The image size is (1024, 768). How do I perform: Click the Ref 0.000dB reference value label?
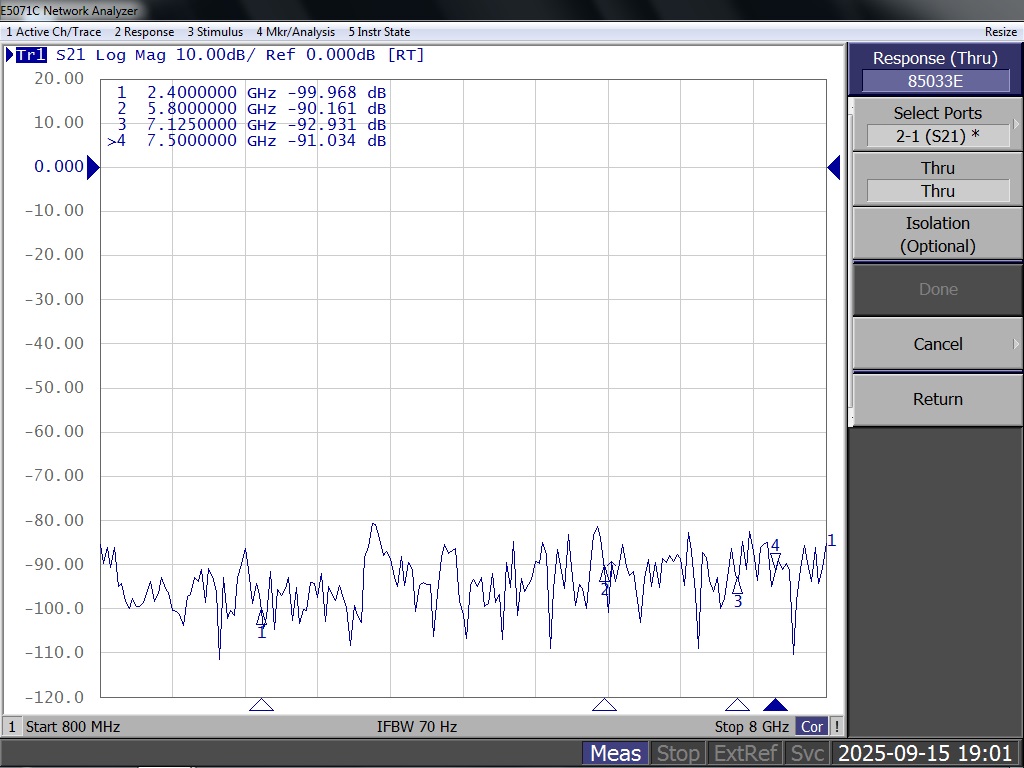click(x=321, y=55)
